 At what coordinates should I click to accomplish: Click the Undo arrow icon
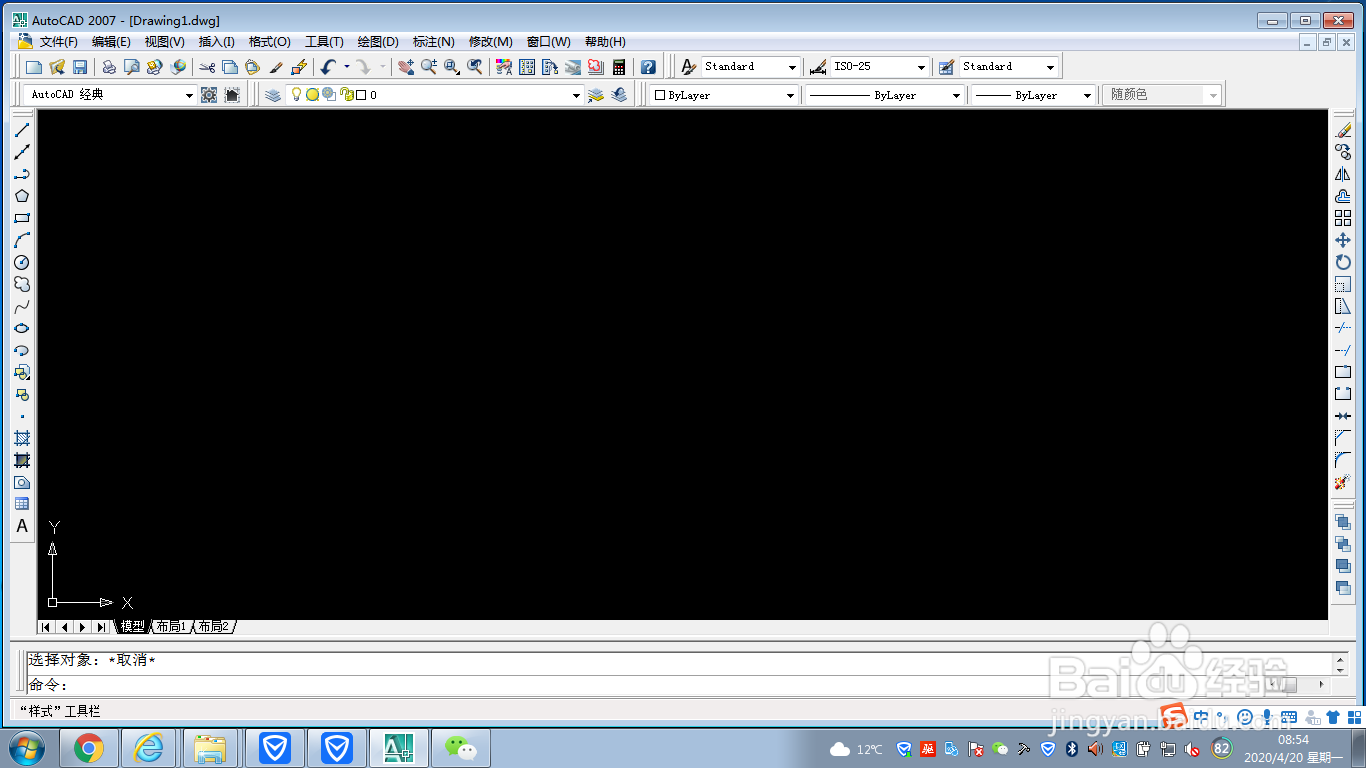coord(329,67)
